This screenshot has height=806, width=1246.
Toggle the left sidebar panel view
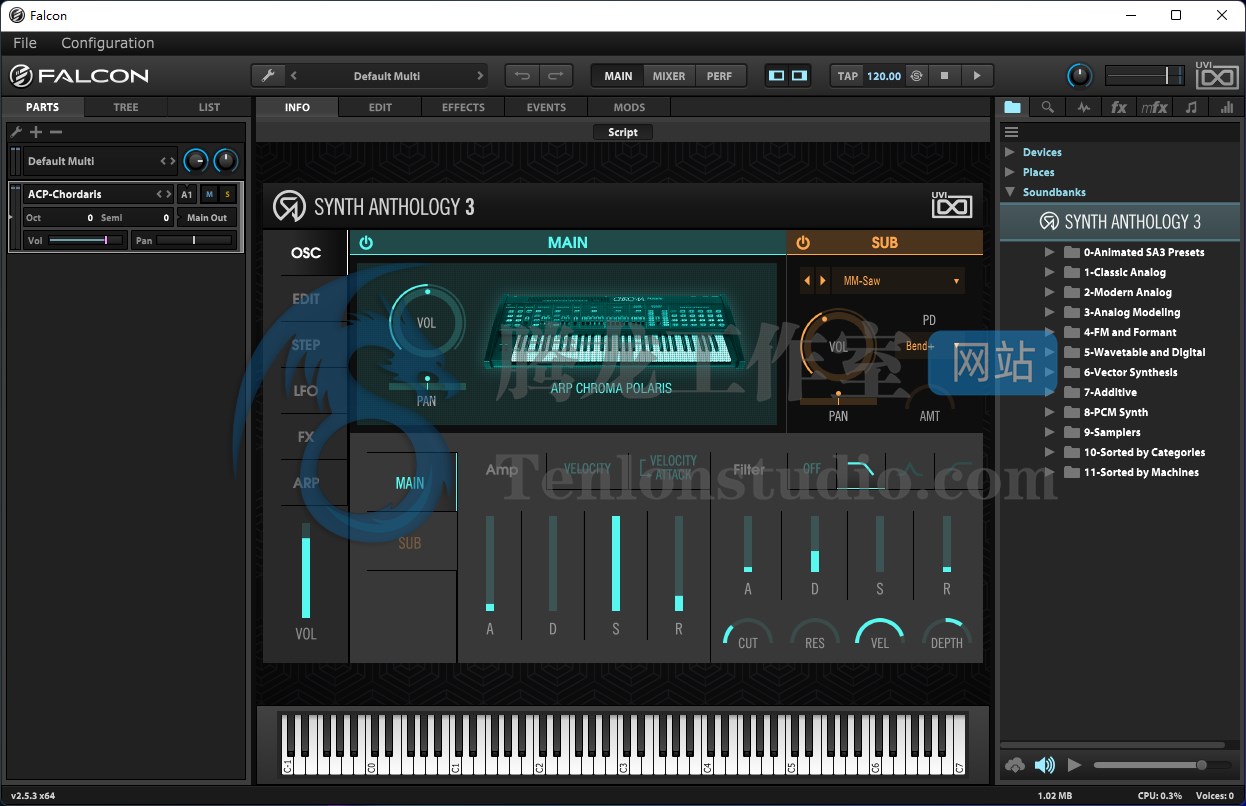pyautogui.click(x=777, y=76)
